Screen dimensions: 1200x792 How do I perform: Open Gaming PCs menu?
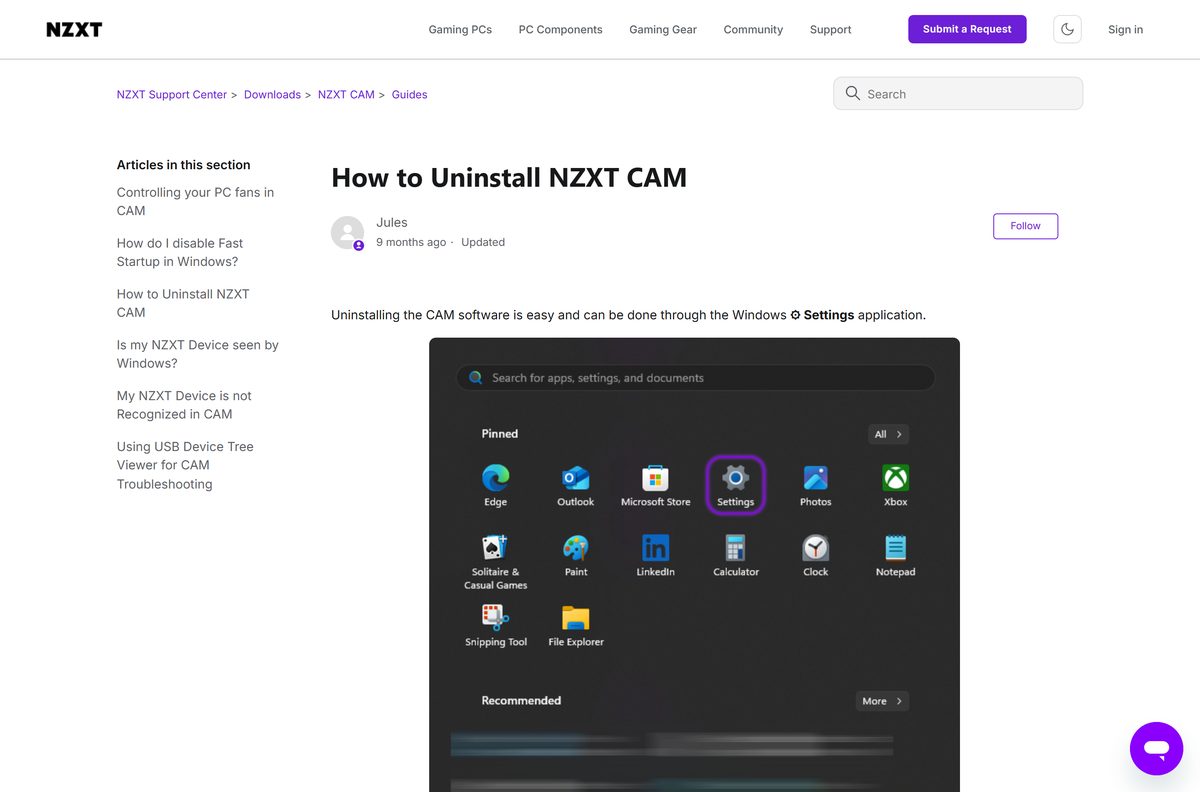coord(460,29)
